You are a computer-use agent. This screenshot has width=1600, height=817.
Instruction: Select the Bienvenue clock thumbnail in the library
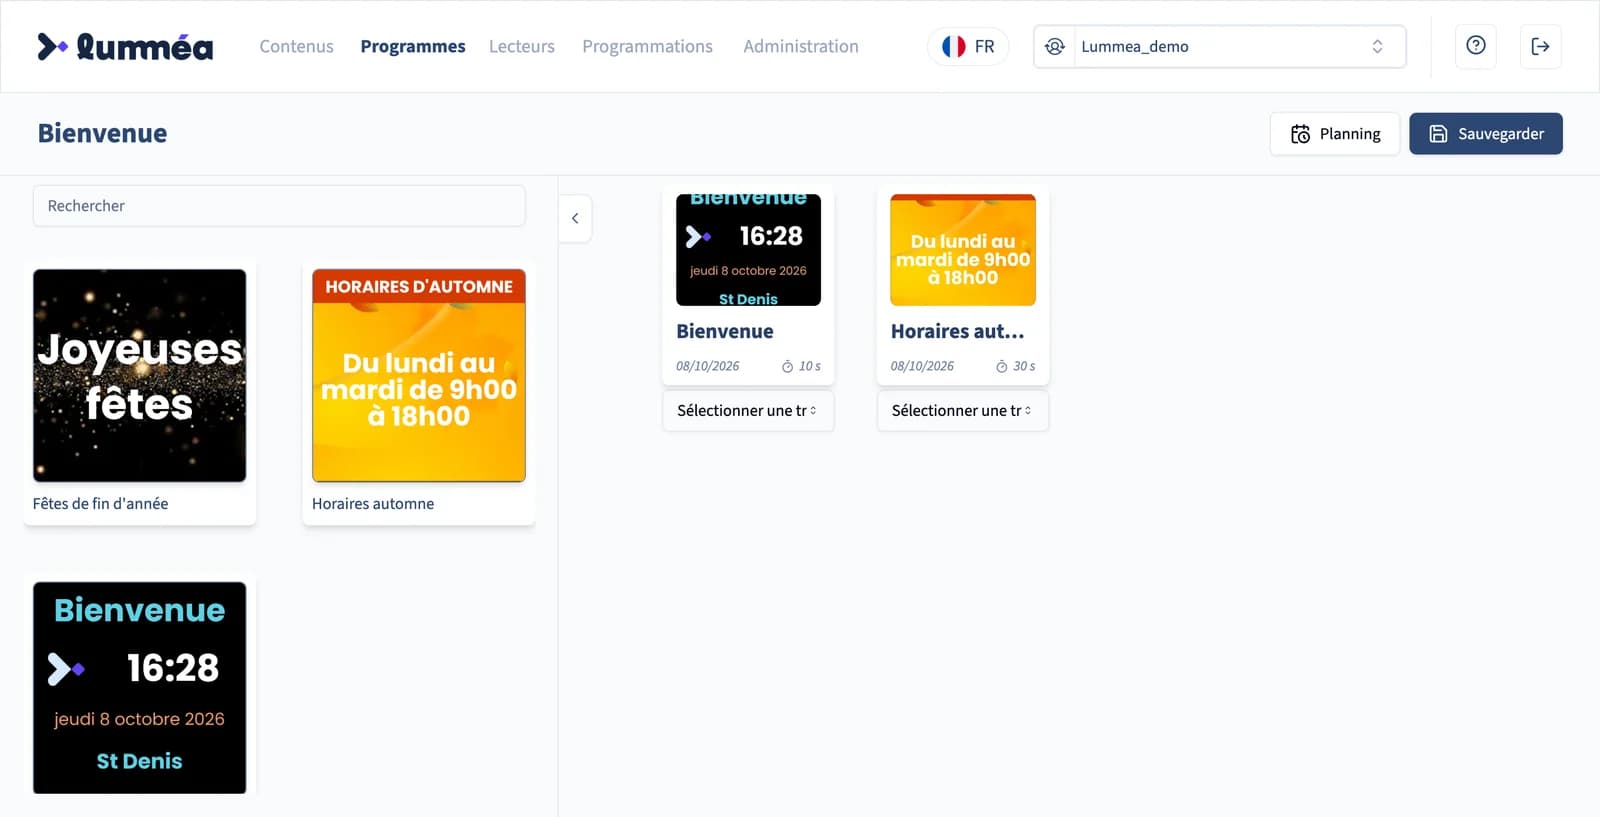coord(139,688)
